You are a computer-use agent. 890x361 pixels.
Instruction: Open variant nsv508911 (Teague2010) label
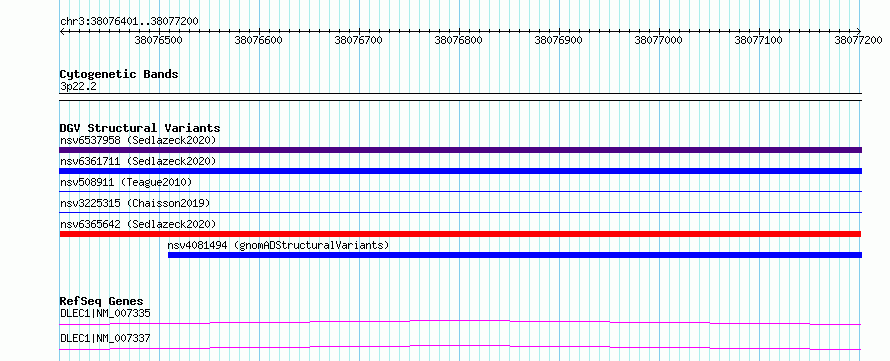pyautogui.click(x=126, y=182)
